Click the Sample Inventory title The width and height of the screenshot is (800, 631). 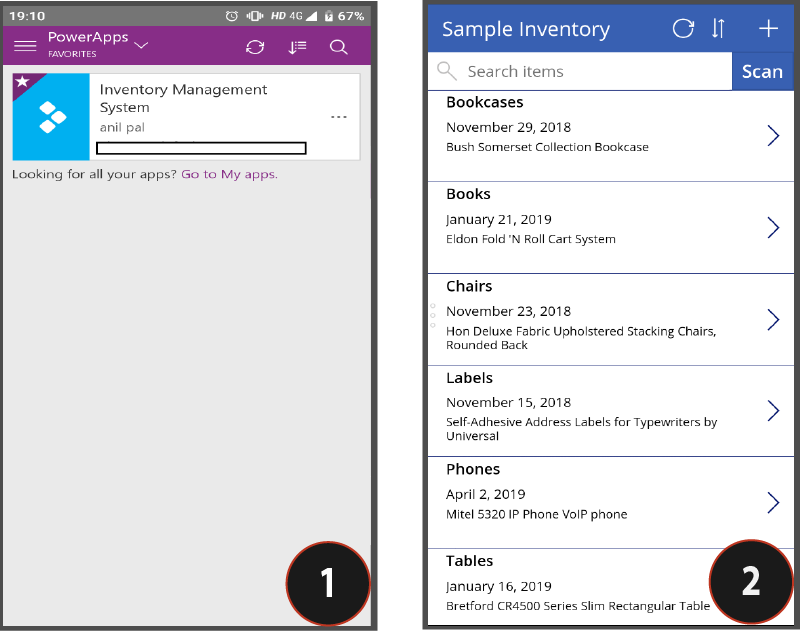(x=526, y=29)
